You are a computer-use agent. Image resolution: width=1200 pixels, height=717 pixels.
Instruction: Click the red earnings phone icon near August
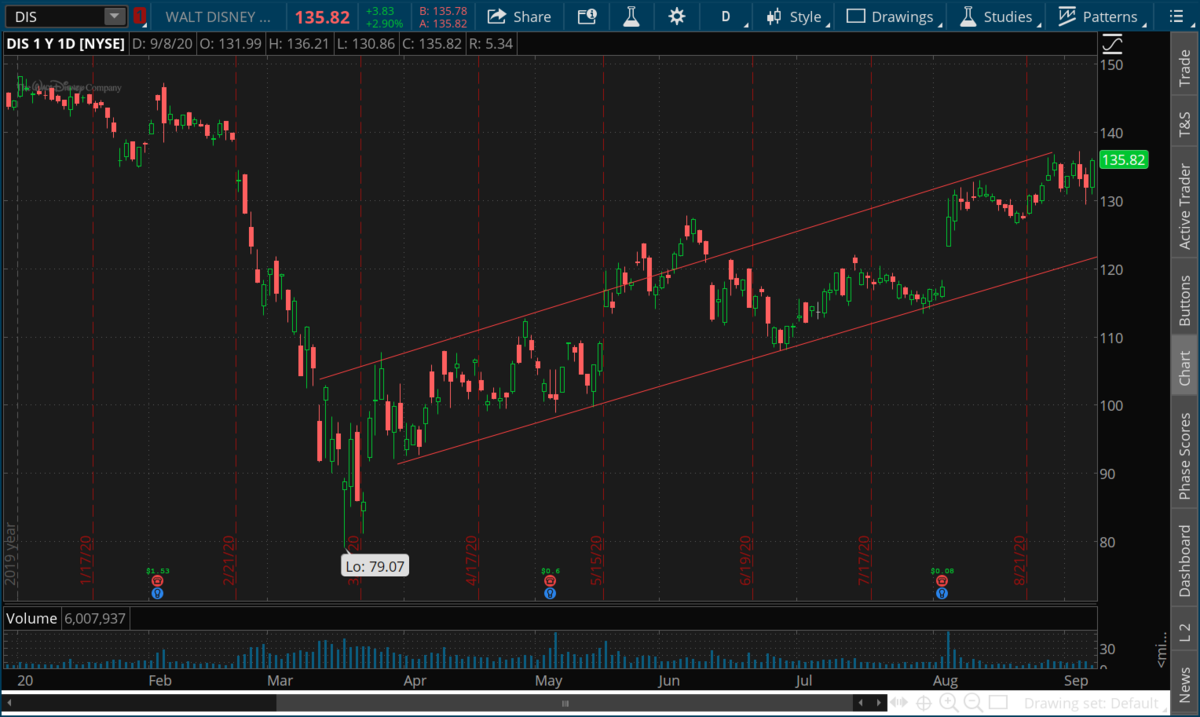pos(941,580)
